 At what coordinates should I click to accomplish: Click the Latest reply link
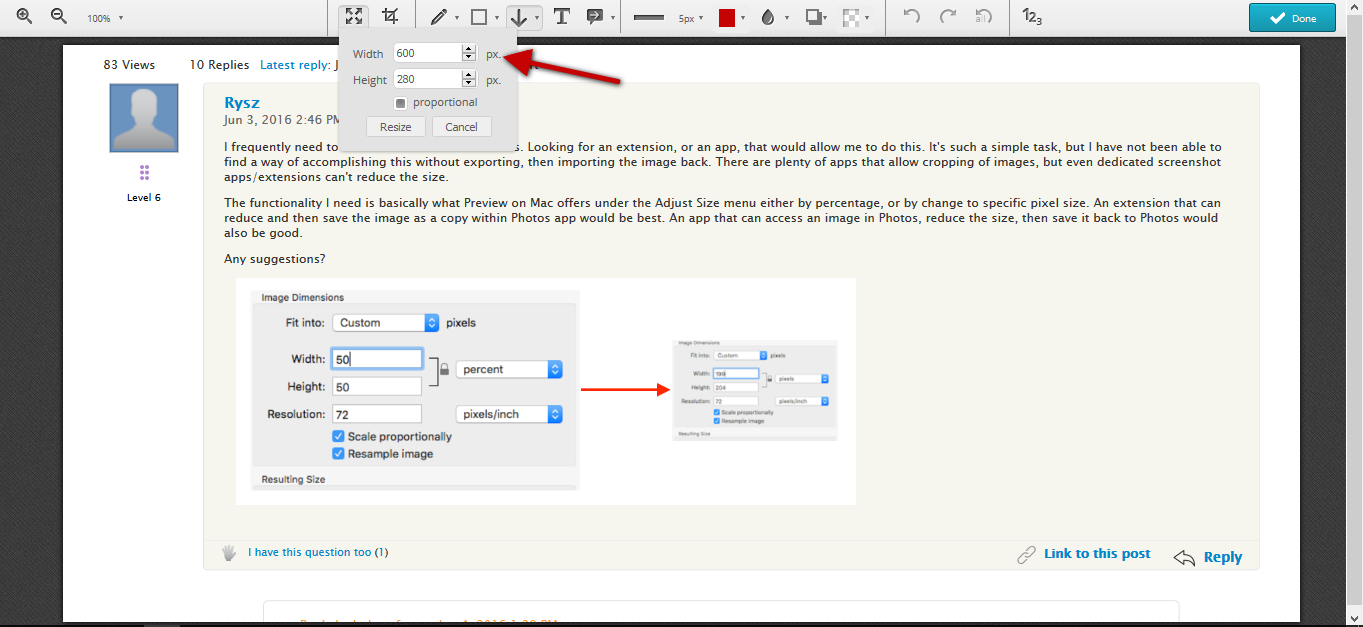295,65
